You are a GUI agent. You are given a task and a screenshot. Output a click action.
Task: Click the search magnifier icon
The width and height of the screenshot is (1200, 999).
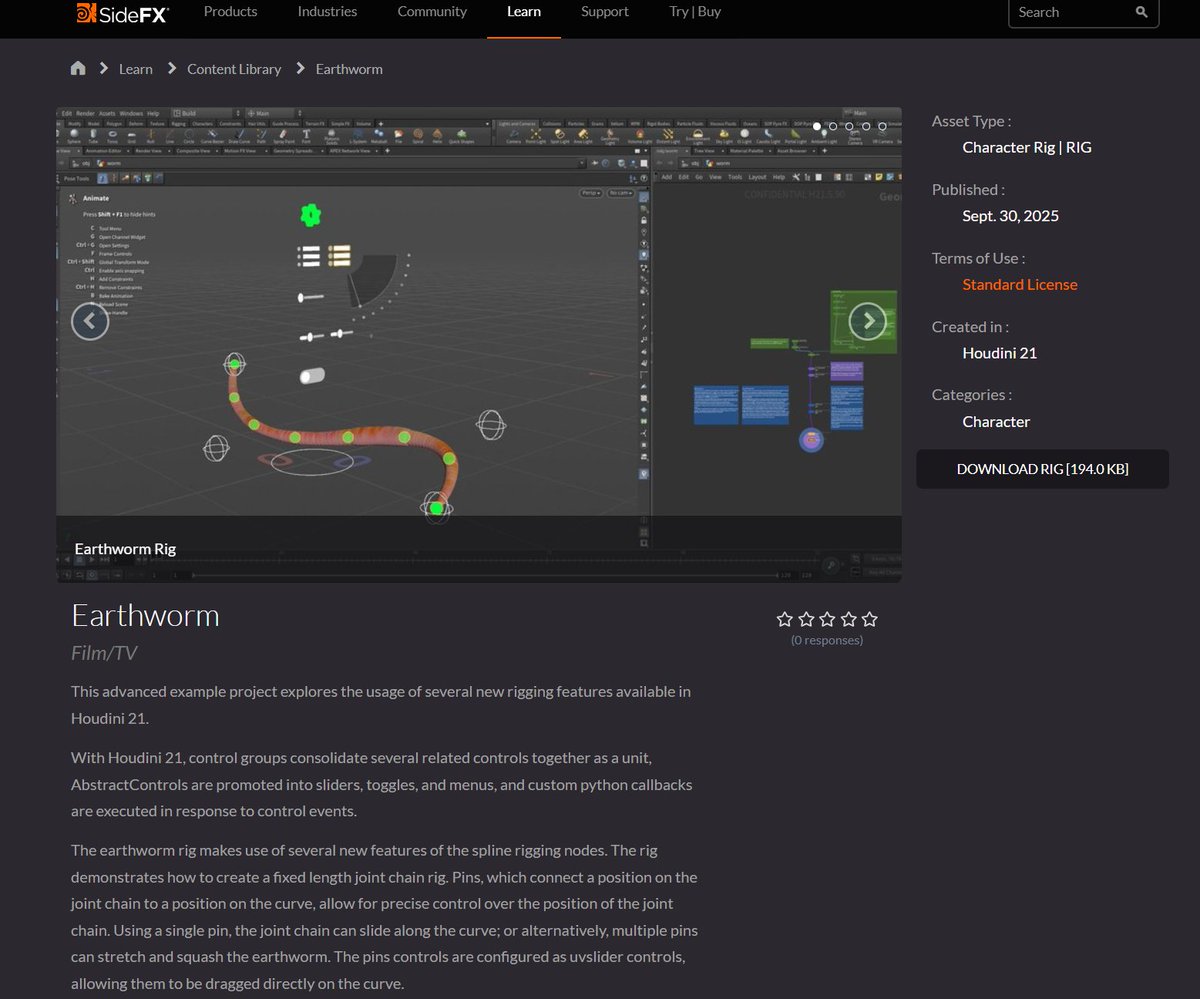coord(1142,12)
